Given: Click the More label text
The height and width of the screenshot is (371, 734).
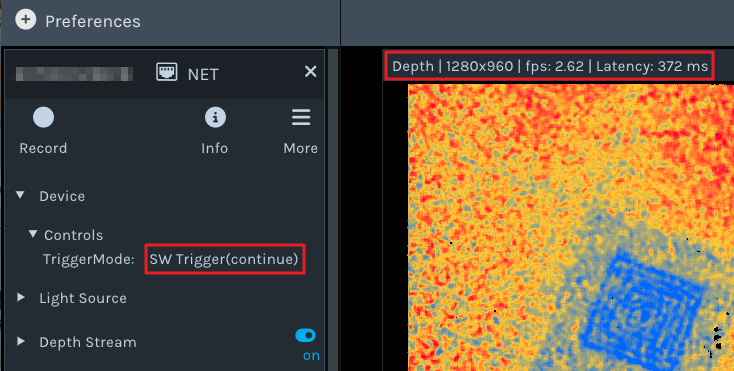Looking at the screenshot, I should pyautogui.click(x=301, y=148).
